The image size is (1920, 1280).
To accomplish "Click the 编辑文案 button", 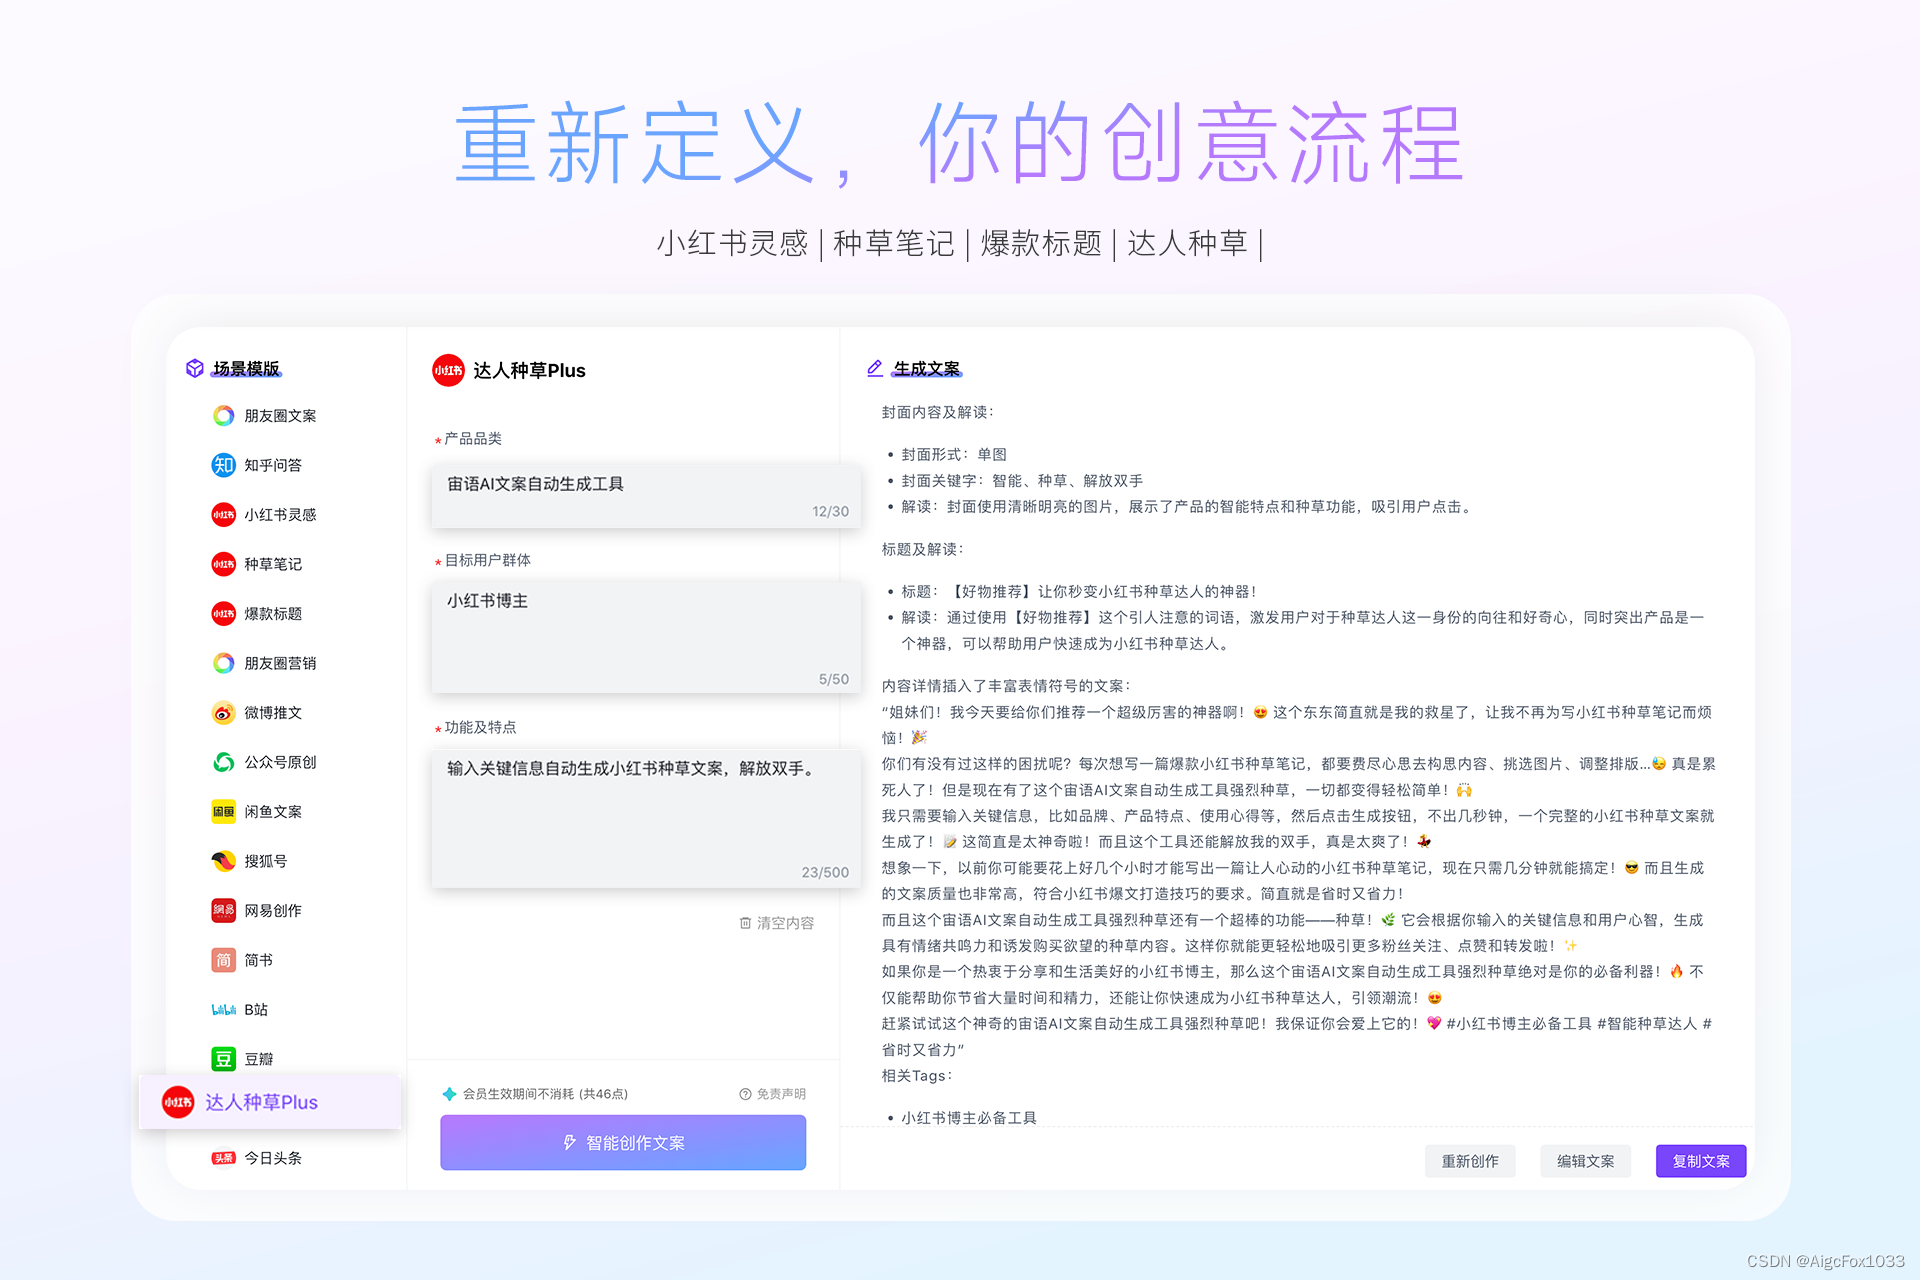I will (x=1585, y=1161).
